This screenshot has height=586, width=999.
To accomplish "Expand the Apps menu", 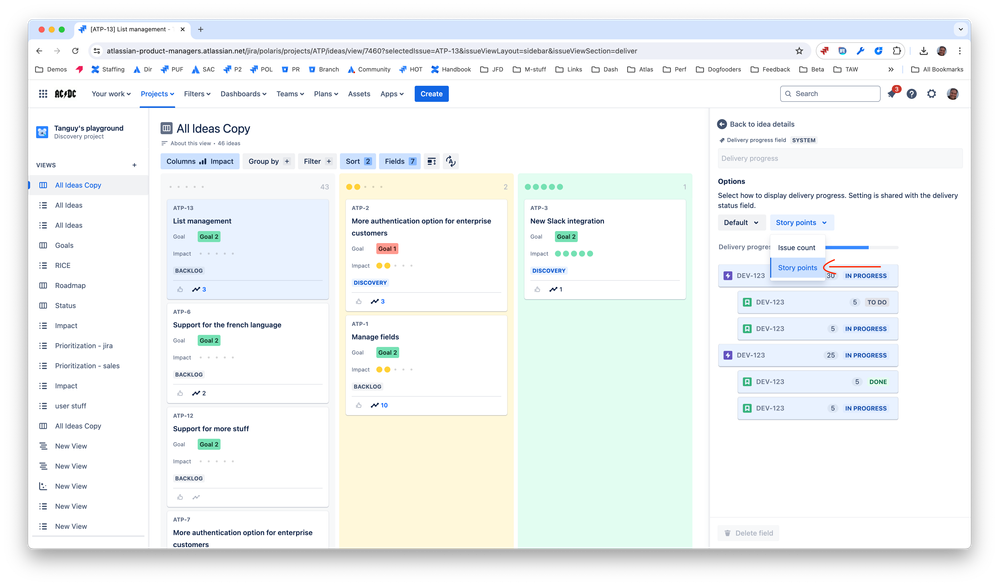I will 392,94.
